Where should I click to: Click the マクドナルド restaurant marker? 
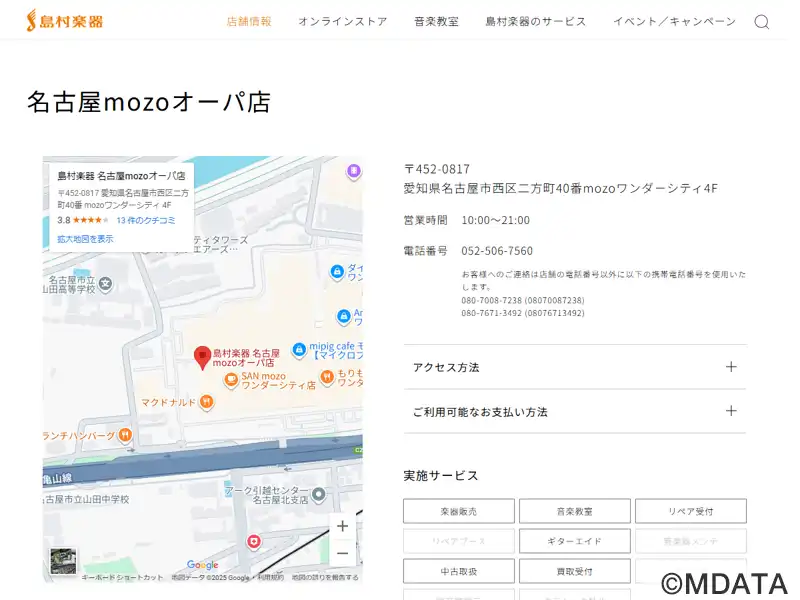tap(207, 402)
